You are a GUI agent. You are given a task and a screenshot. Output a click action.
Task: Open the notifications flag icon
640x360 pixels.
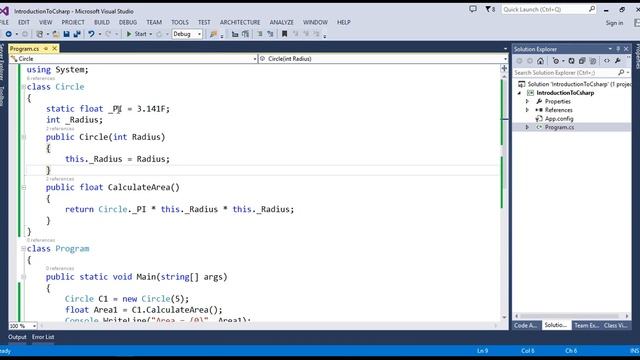pyautogui.click(x=490, y=9)
